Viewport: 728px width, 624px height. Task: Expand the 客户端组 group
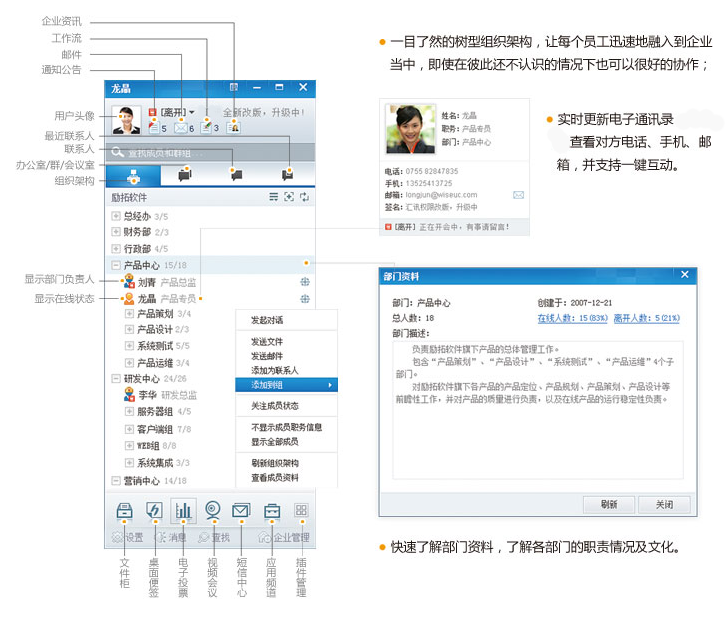pyautogui.click(x=129, y=429)
